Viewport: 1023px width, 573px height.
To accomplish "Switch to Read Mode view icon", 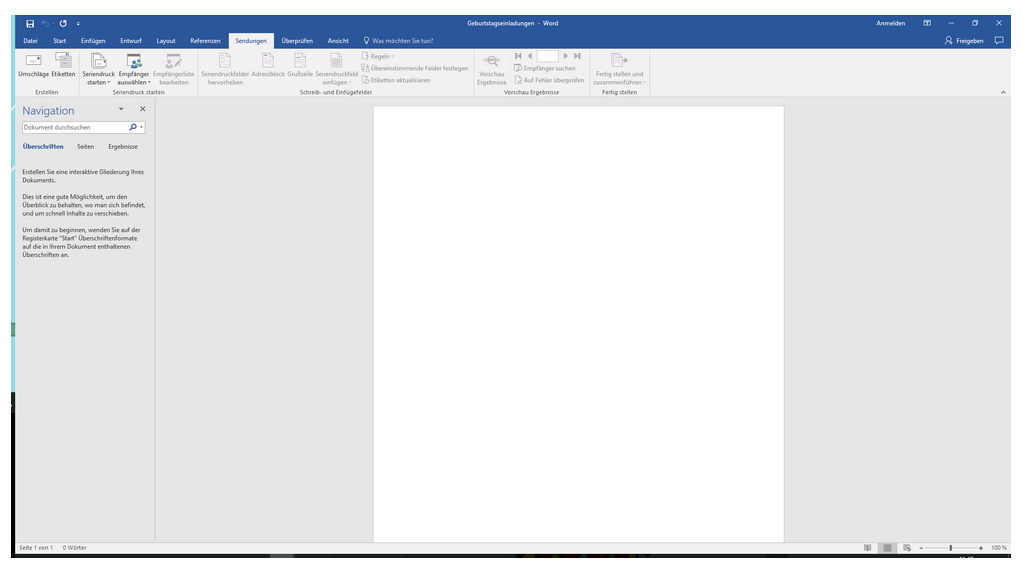I will pyautogui.click(x=867, y=548).
